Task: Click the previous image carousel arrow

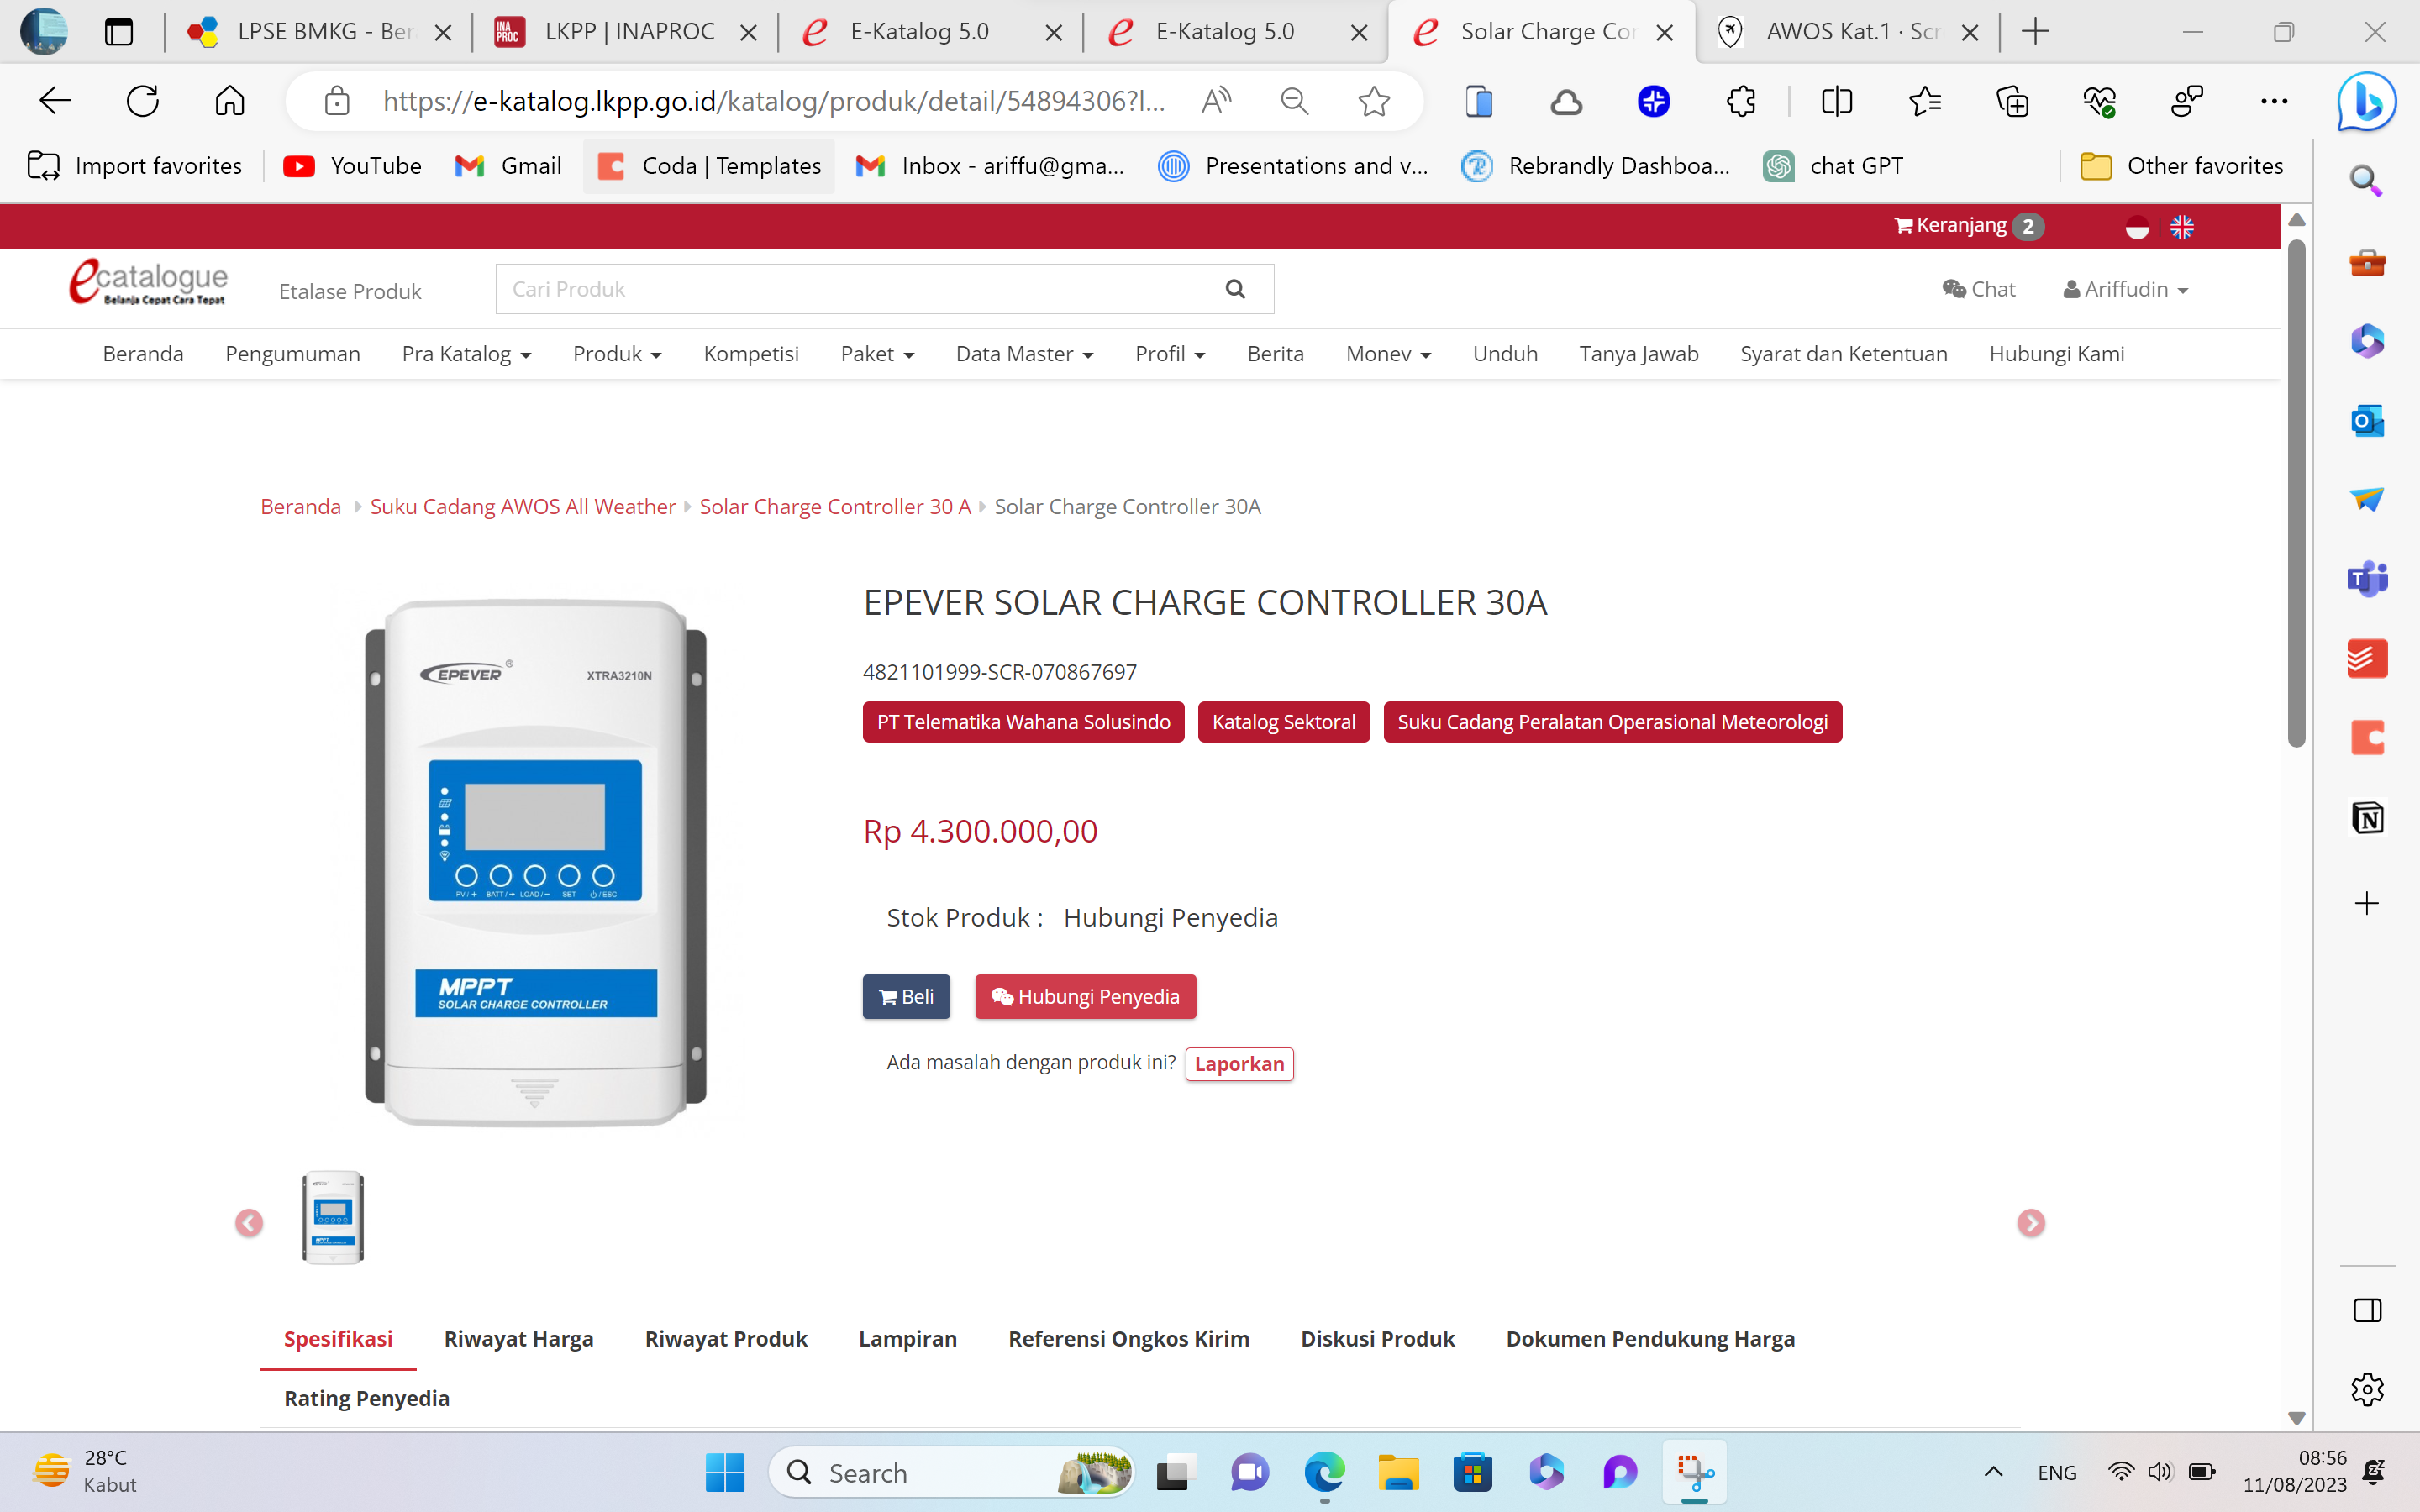Action: (x=249, y=1223)
